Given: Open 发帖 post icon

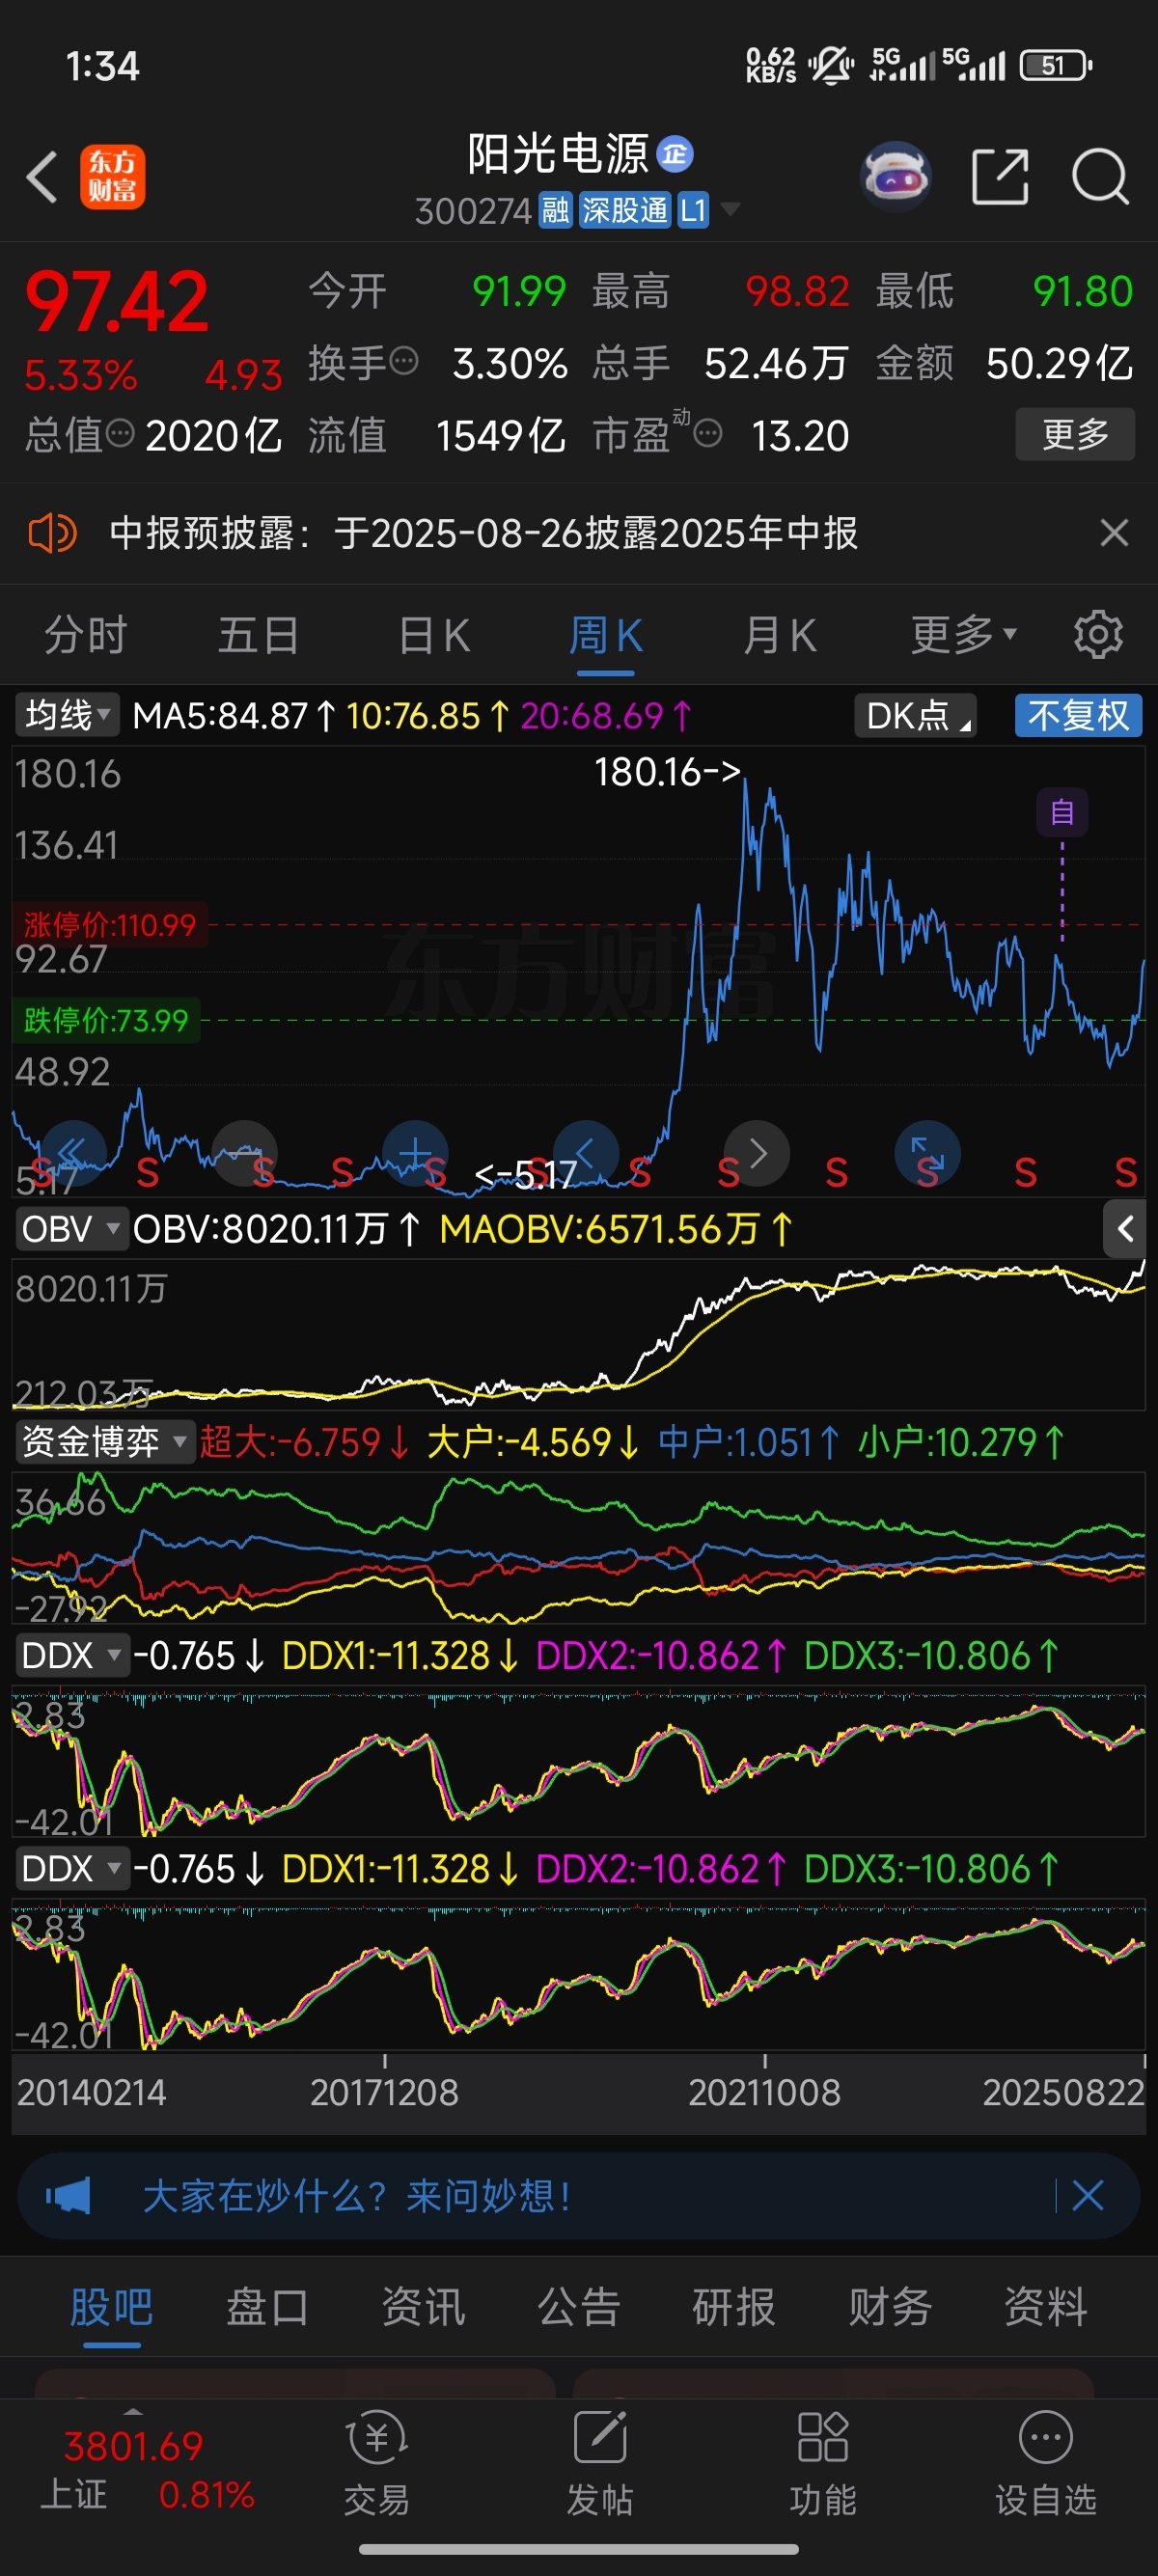Looking at the screenshot, I should (x=600, y=2463).
